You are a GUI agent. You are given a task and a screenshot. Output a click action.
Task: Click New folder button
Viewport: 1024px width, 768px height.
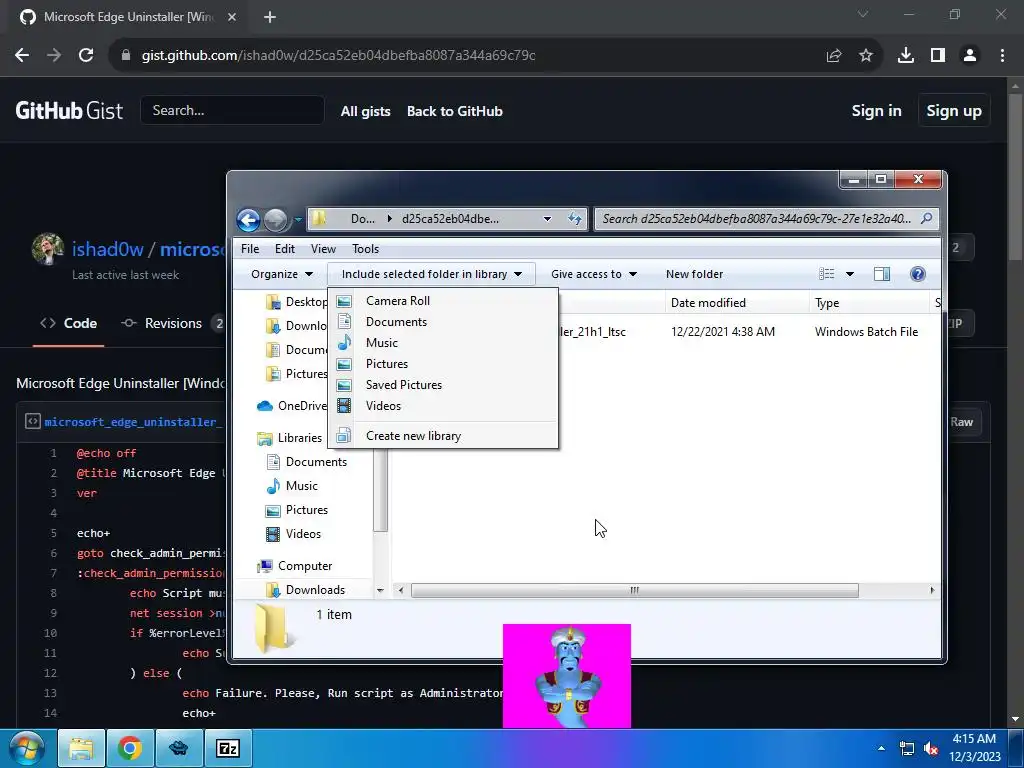pyautogui.click(x=694, y=274)
